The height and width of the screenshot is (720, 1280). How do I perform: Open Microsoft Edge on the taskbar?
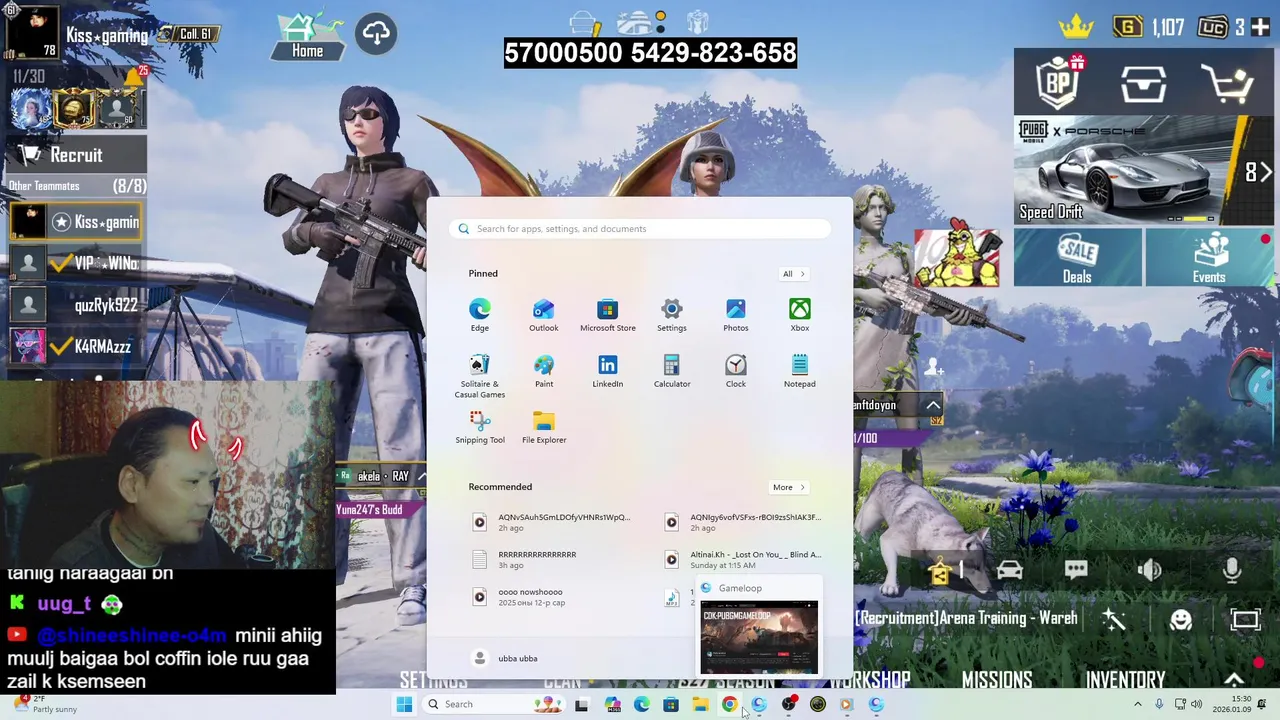point(641,704)
